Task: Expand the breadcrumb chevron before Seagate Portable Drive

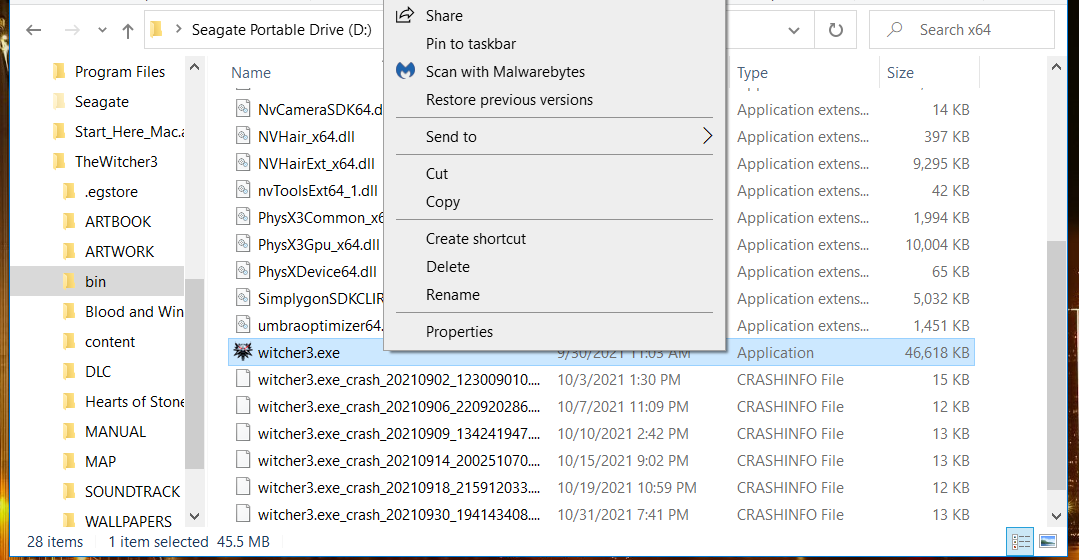Action: tap(178, 30)
